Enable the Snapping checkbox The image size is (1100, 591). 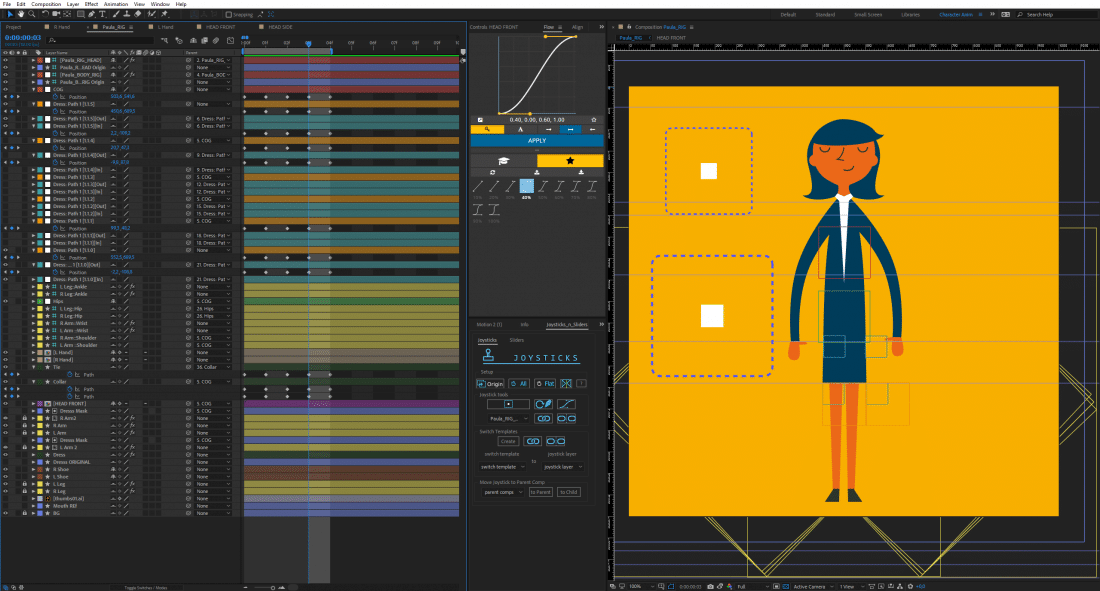click(228, 14)
